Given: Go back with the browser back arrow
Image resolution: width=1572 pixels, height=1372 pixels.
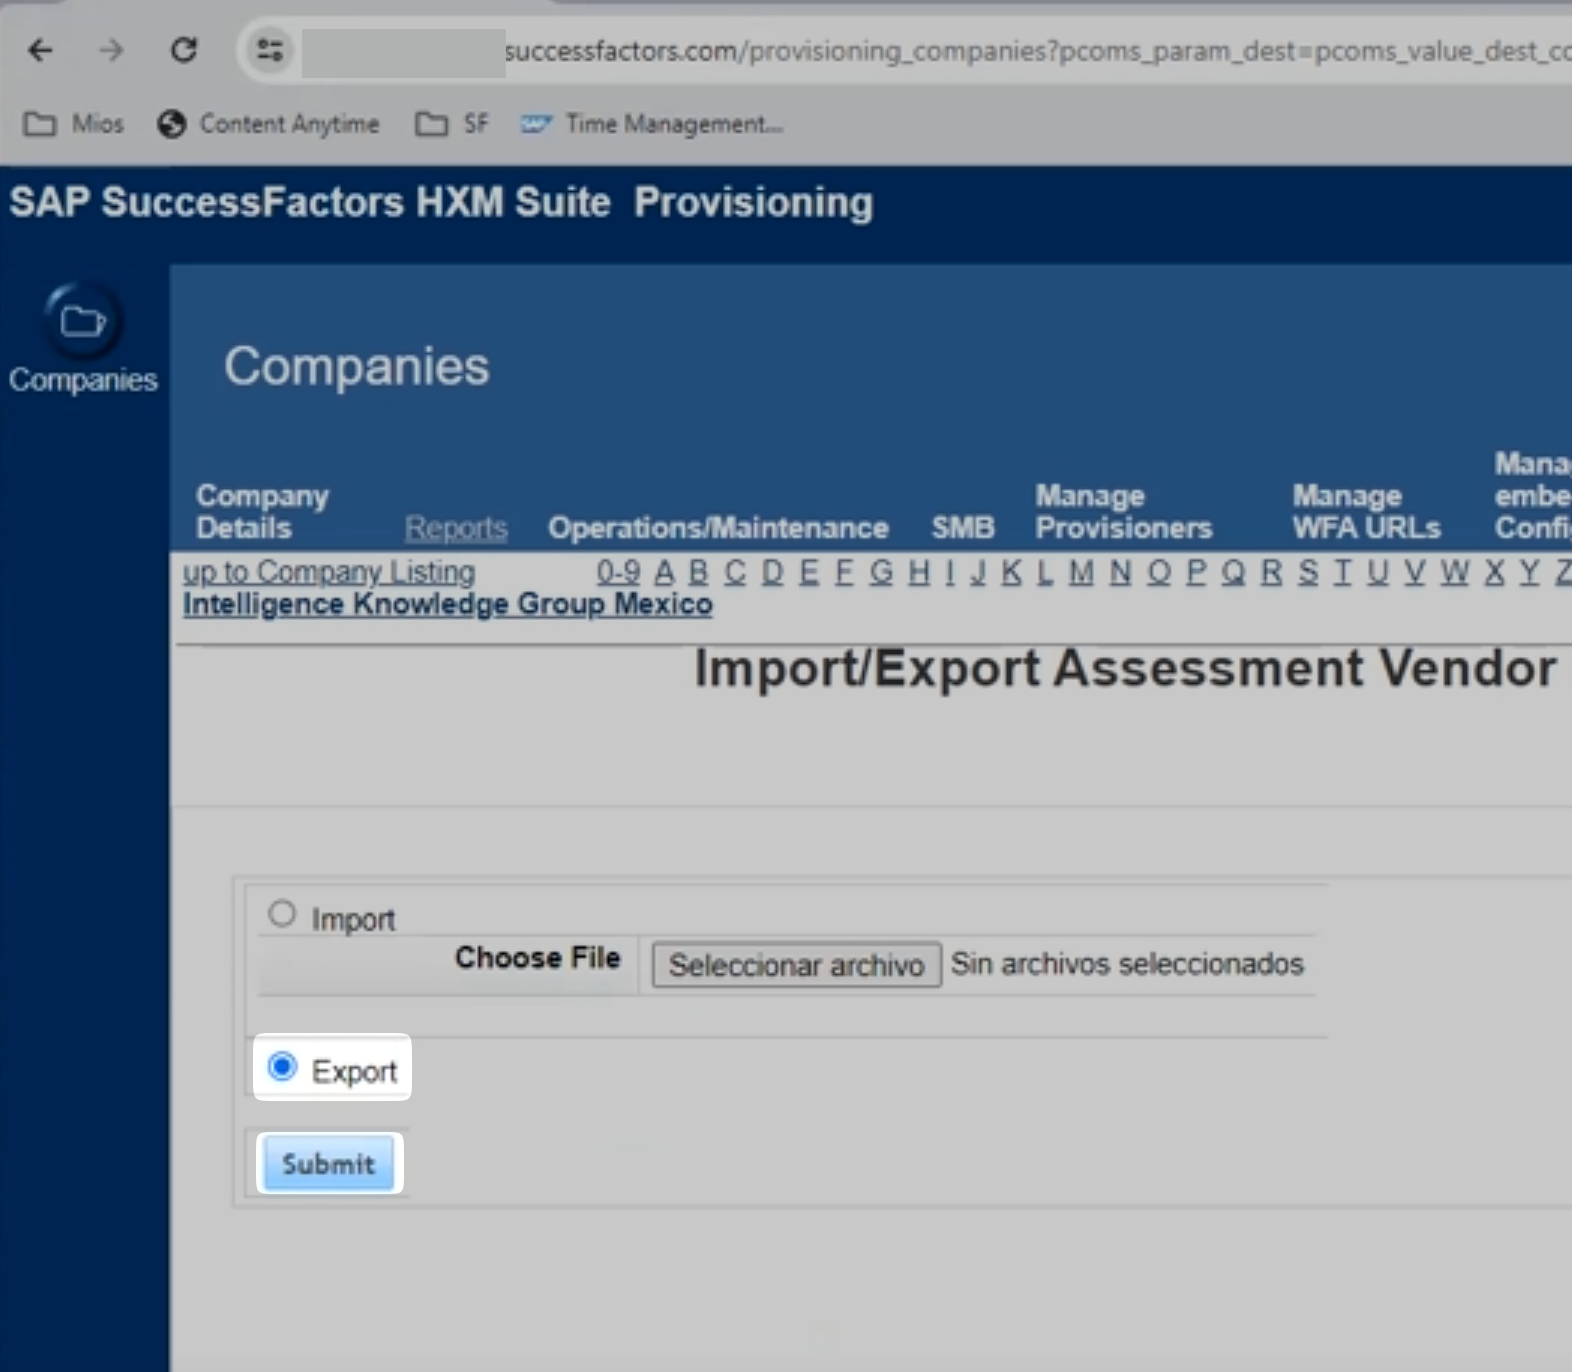Looking at the screenshot, I should point(40,50).
